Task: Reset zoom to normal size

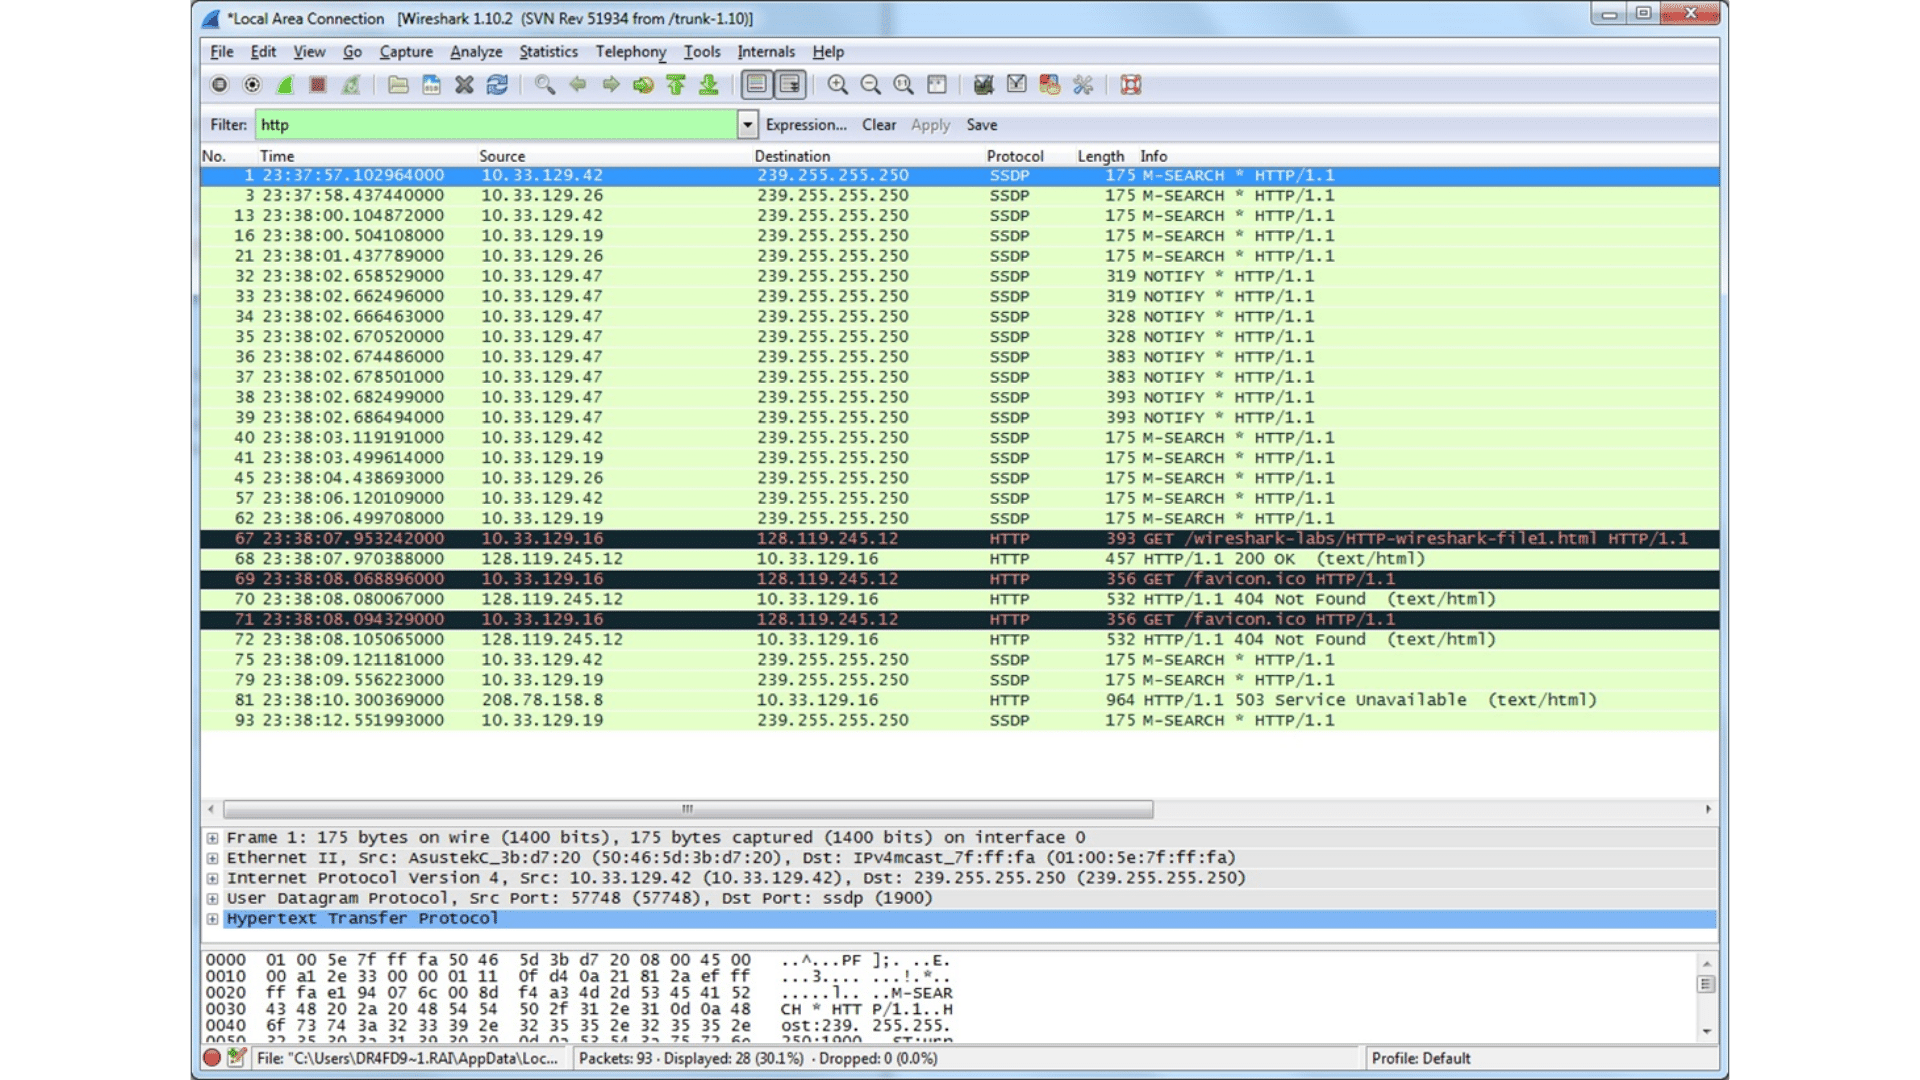Action: (904, 85)
